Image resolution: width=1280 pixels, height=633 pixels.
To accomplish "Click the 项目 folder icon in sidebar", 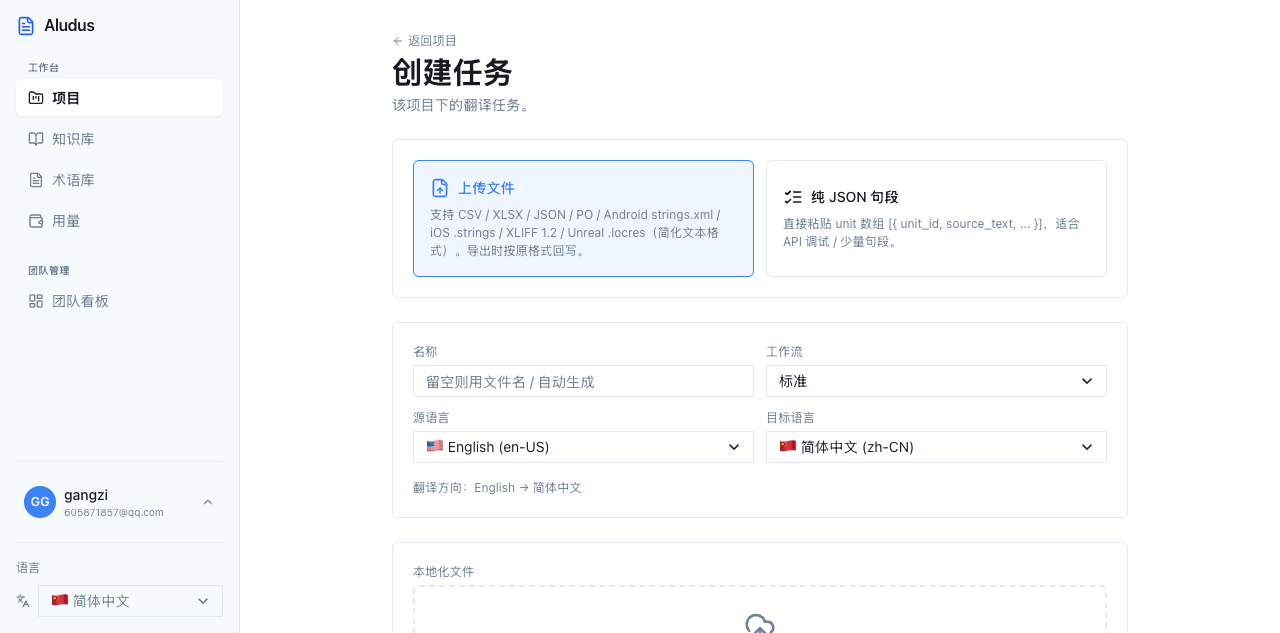I will point(36,98).
